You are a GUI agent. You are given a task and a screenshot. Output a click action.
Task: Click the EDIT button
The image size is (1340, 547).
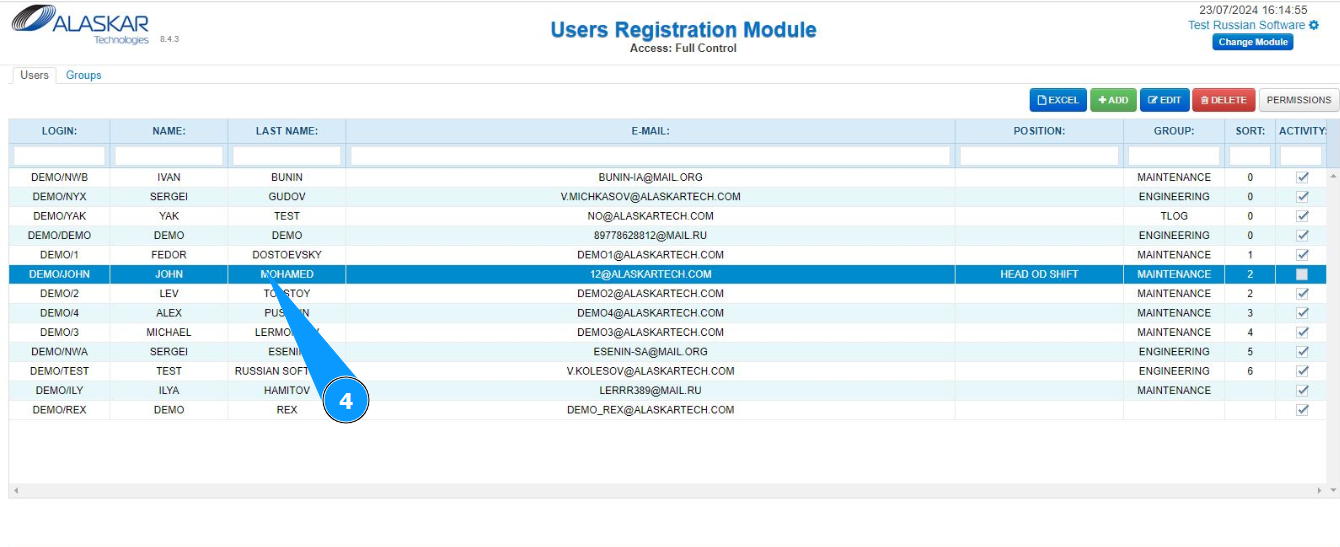(1164, 100)
